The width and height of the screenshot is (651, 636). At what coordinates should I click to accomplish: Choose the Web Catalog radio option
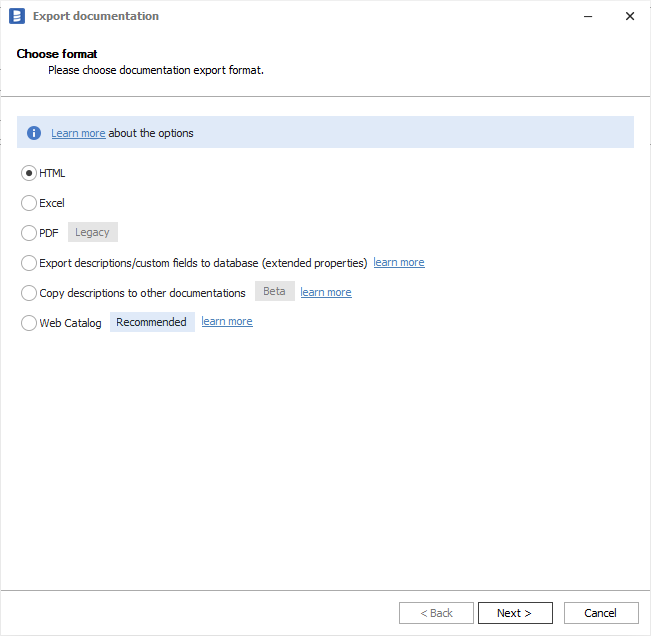pos(29,323)
